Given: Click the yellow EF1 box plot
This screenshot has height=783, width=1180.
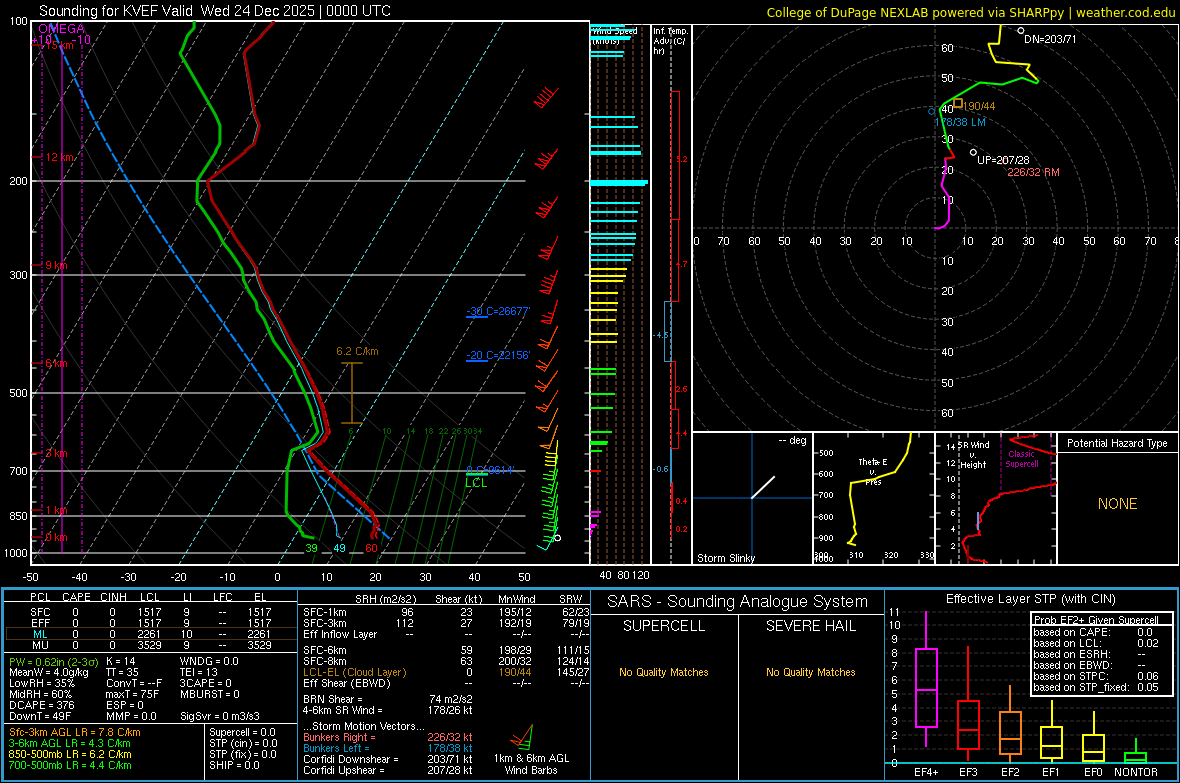Looking at the screenshot, I should click(x=1051, y=742).
